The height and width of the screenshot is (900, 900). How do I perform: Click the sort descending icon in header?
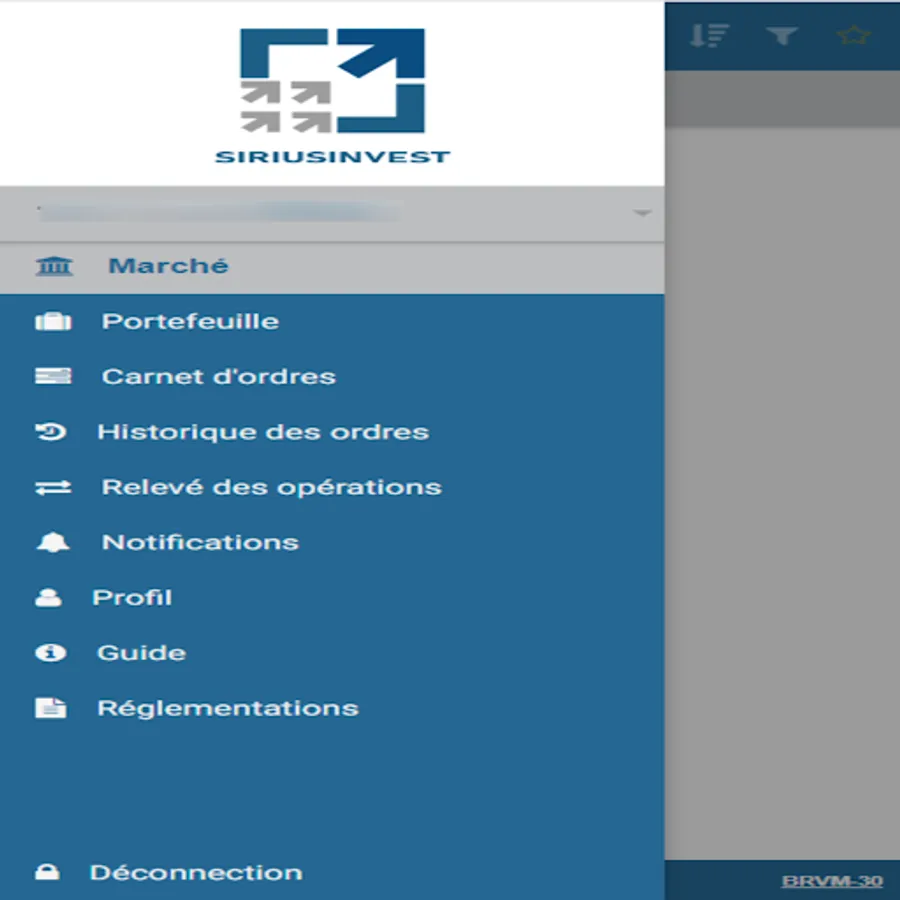pyautogui.click(x=709, y=36)
